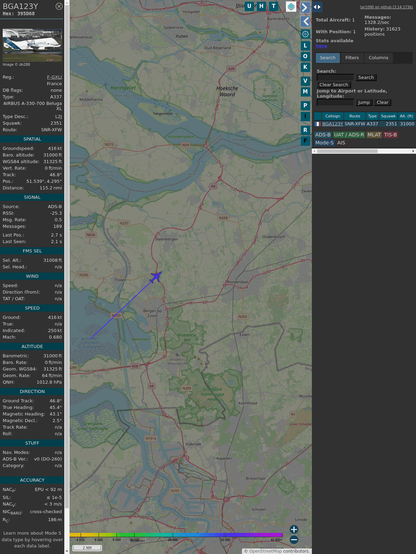
Task: Click the Search button
Action: [366, 77]
